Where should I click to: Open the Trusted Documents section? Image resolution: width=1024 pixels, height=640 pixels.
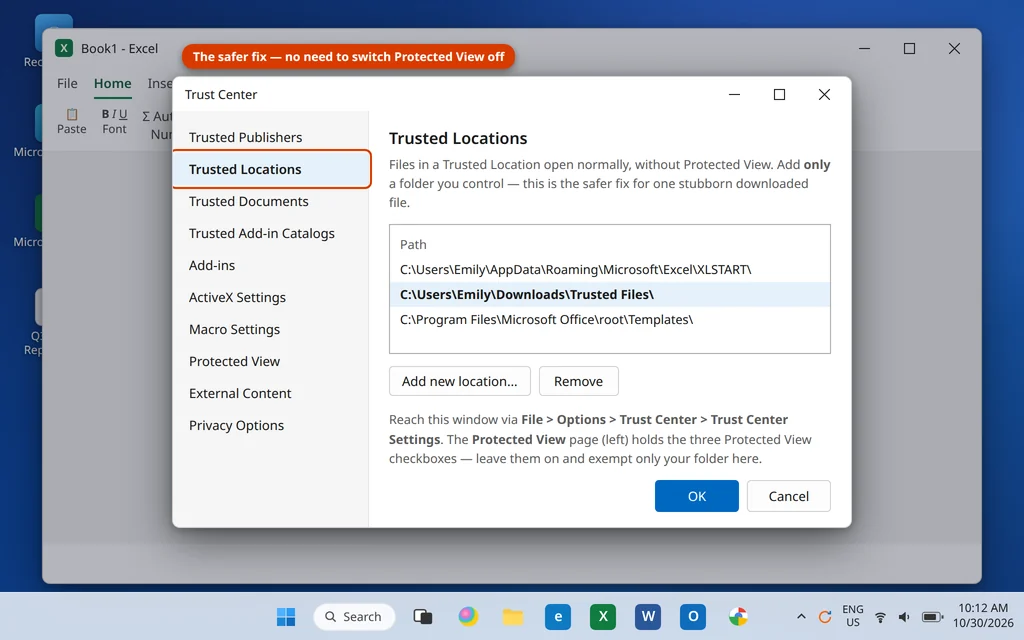coord(248,201)
